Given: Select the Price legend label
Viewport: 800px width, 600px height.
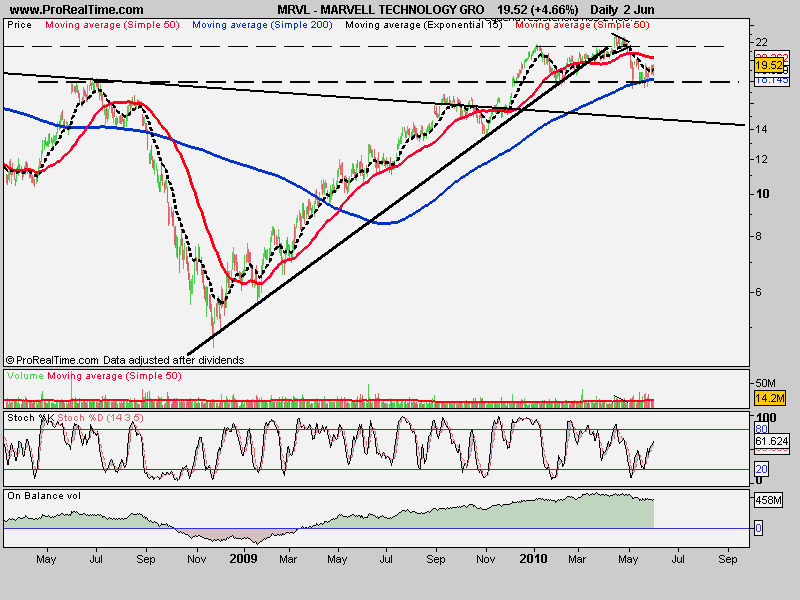Looking at the screenshot, I should click(x=19, y=24).
